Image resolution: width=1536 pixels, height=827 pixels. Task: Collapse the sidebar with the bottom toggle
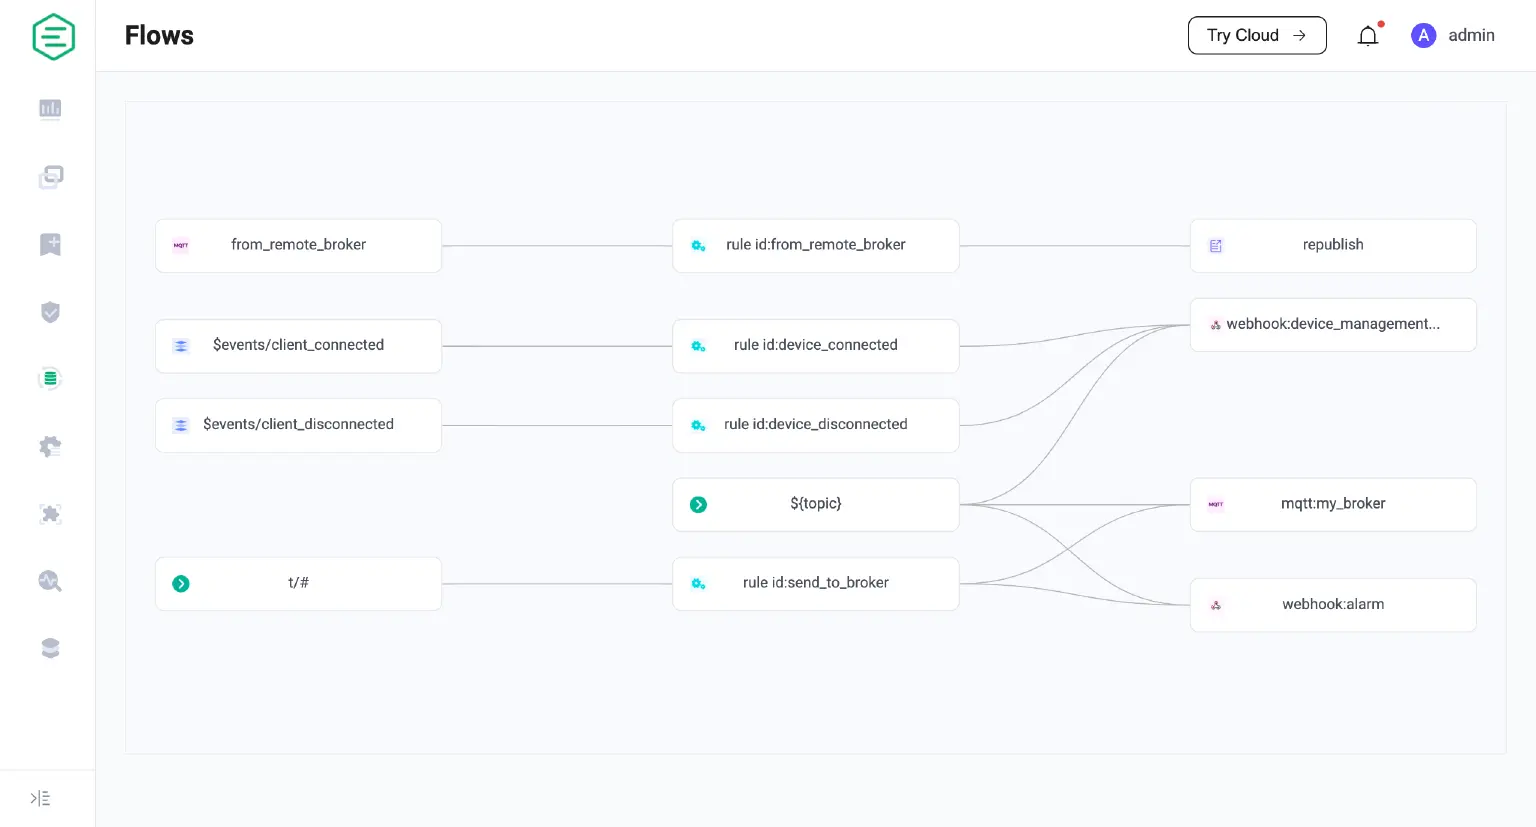pos(40,797)
